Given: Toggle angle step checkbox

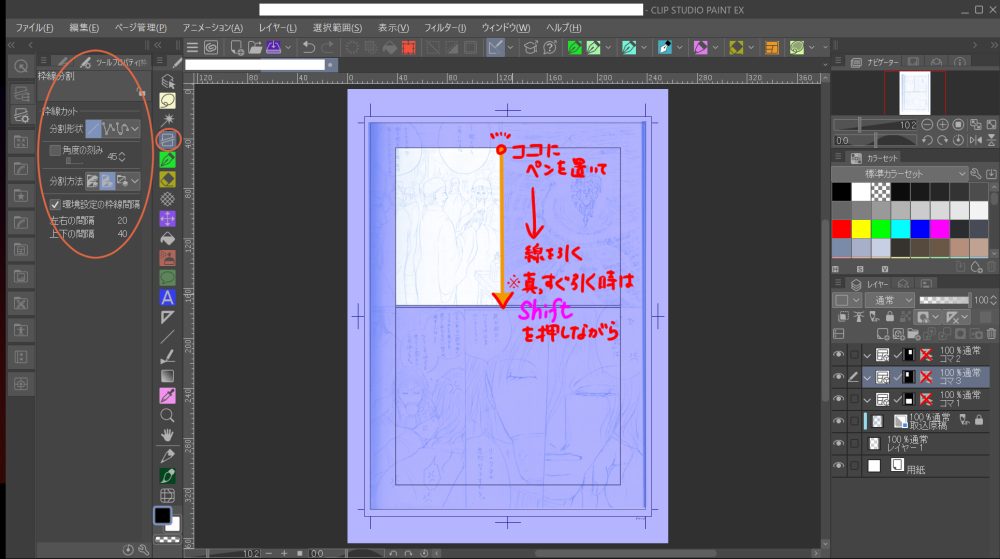Looking at the screenshot, I should pos(55,150).
